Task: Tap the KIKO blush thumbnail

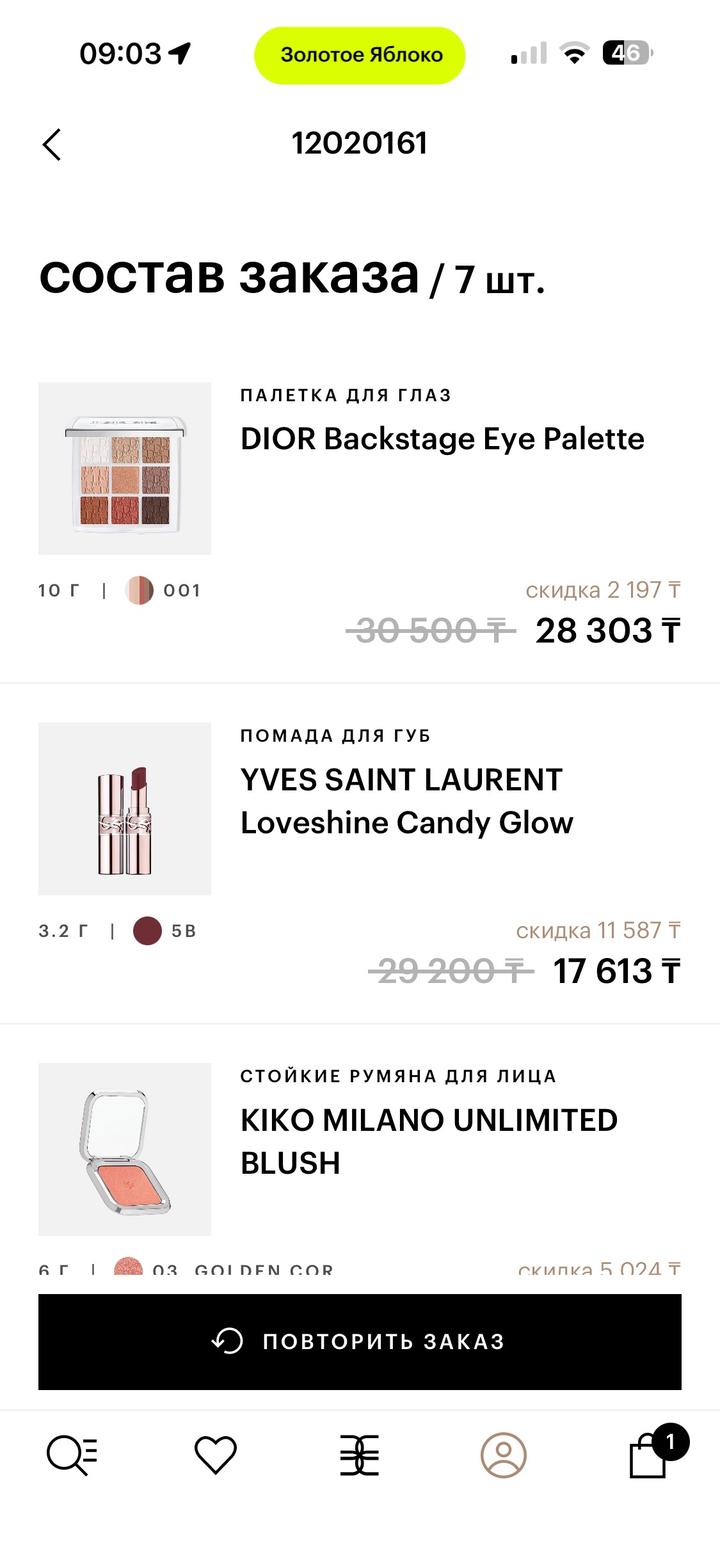Action: (125, 1149)
